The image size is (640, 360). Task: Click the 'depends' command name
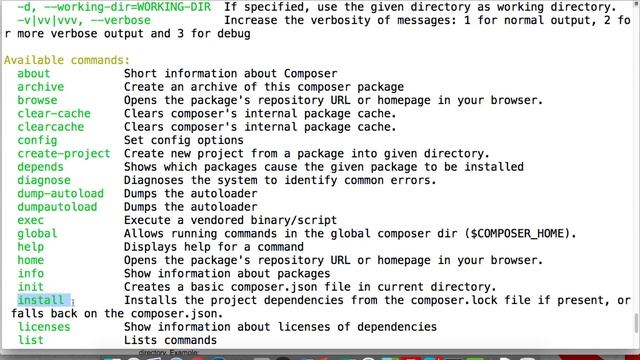pos(40,167)
